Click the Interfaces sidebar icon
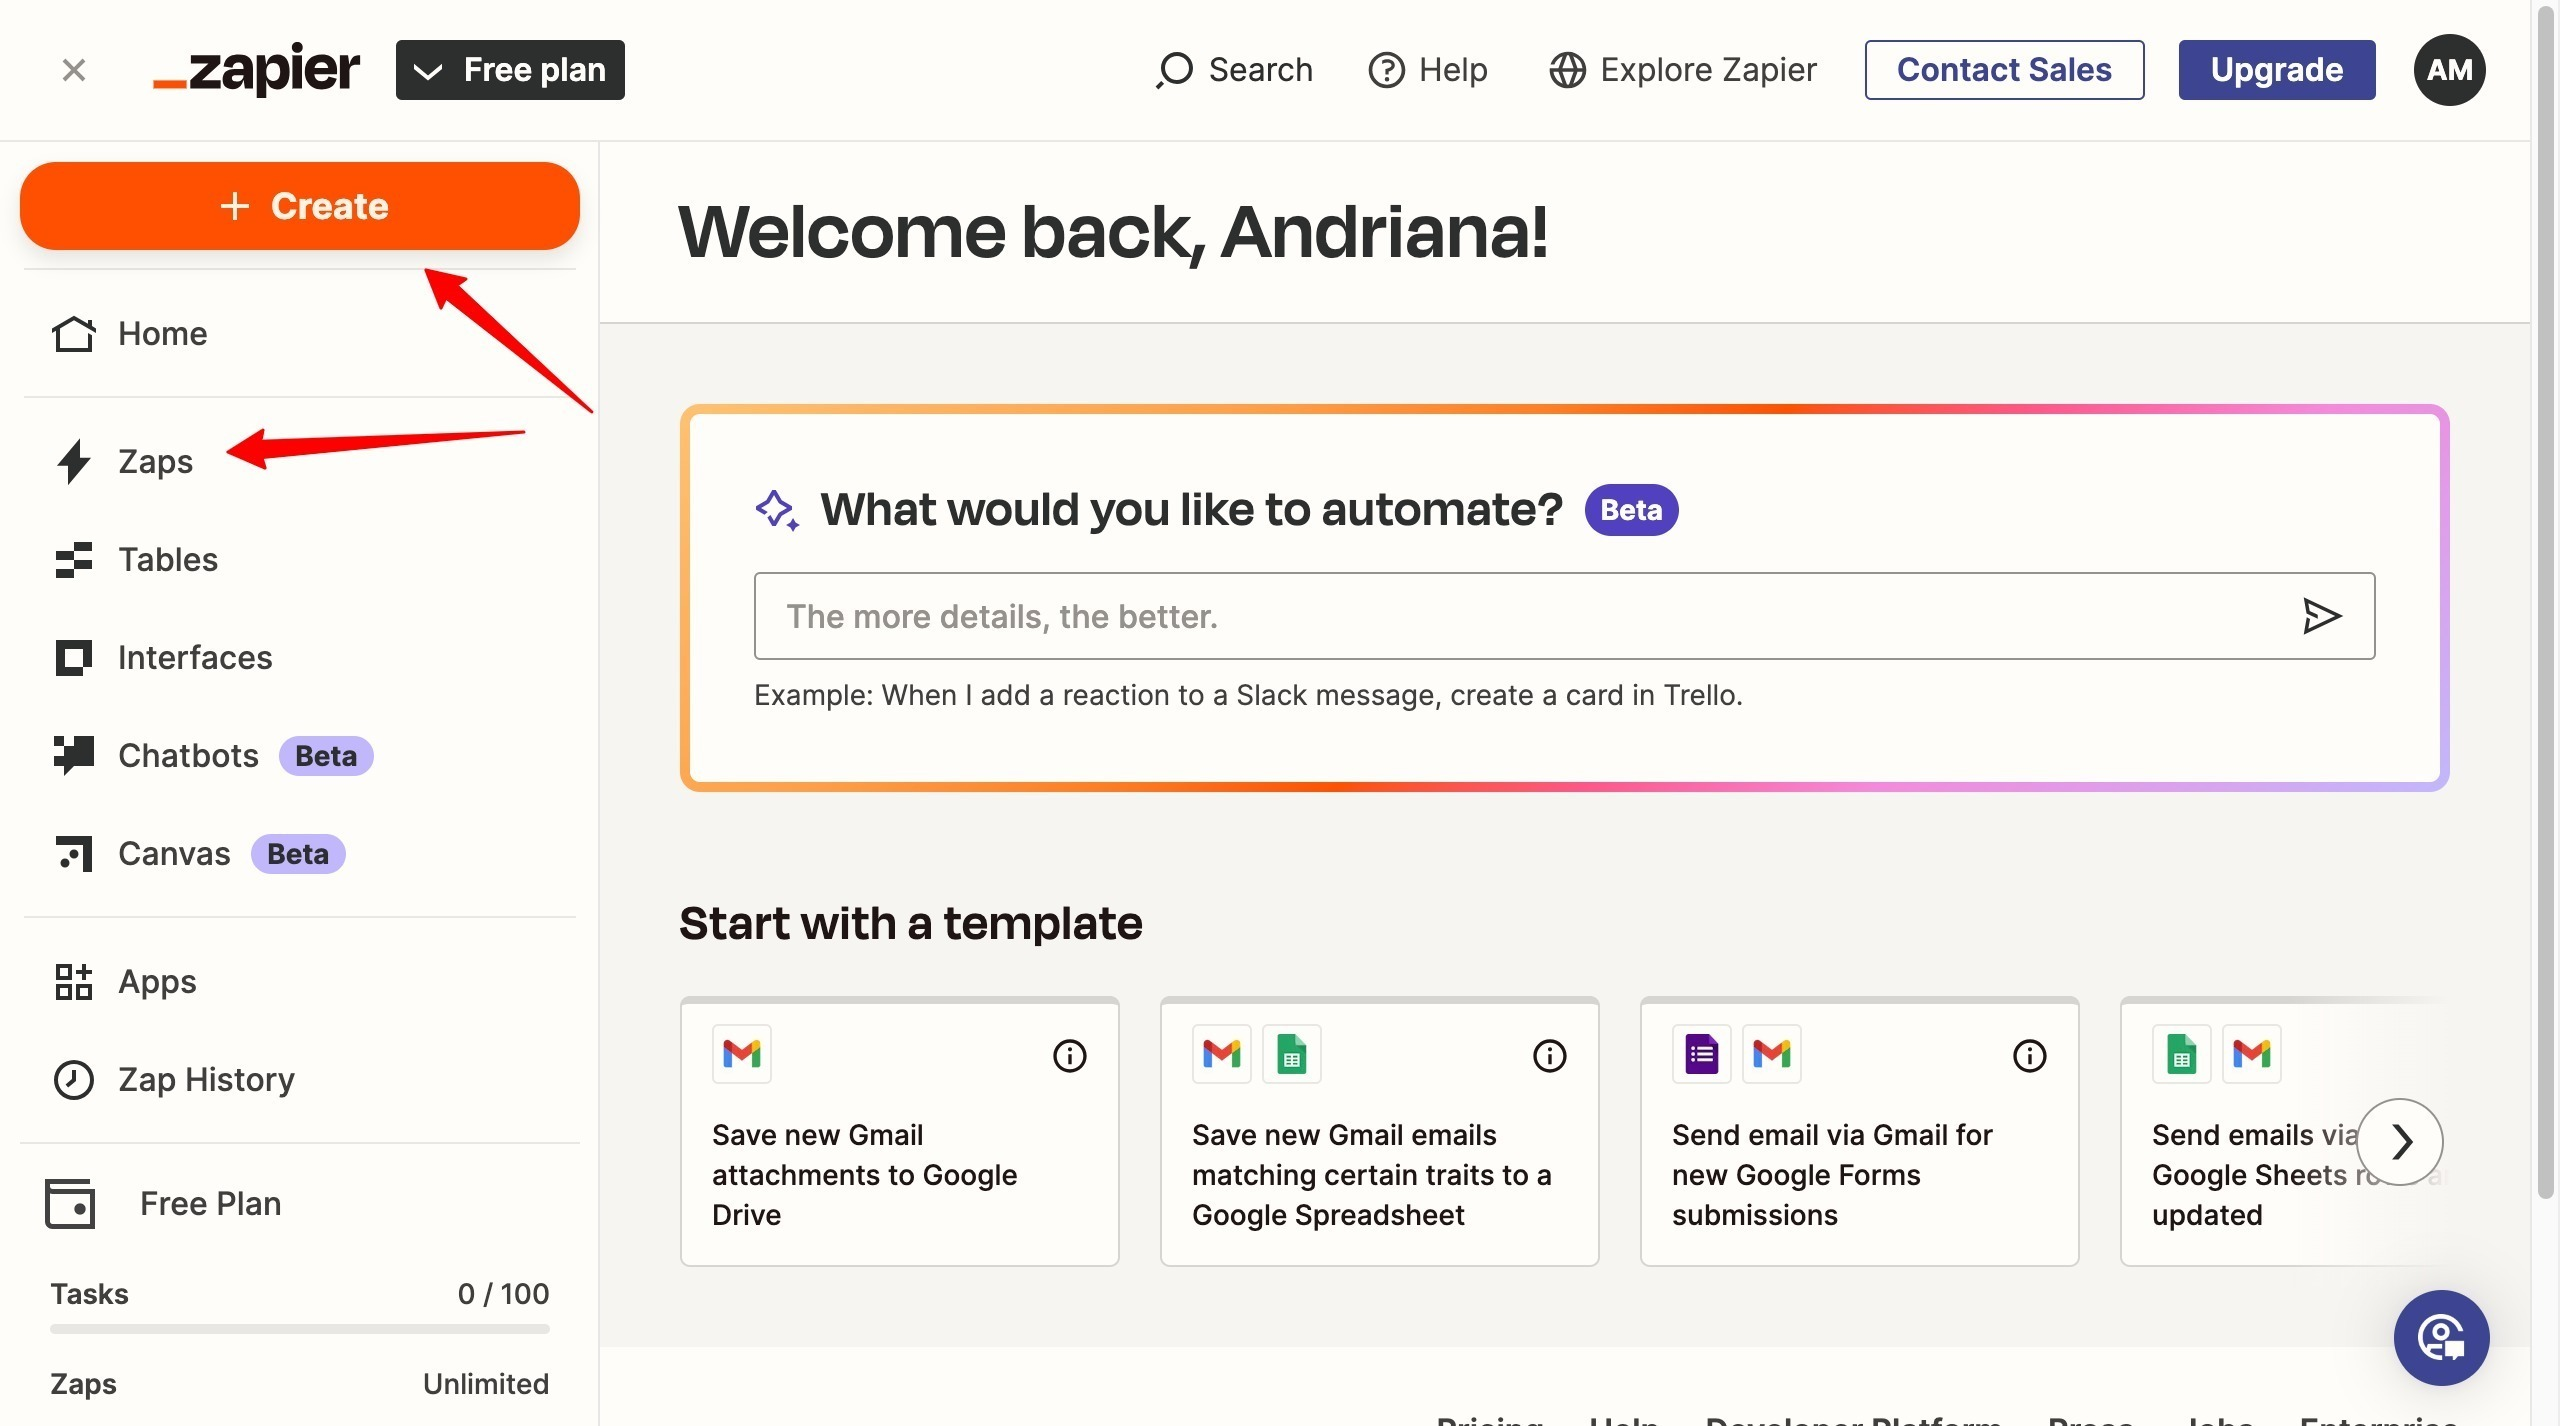Image resolution: width=2560 pixels, height=1426 pixels. pos(73,658)
